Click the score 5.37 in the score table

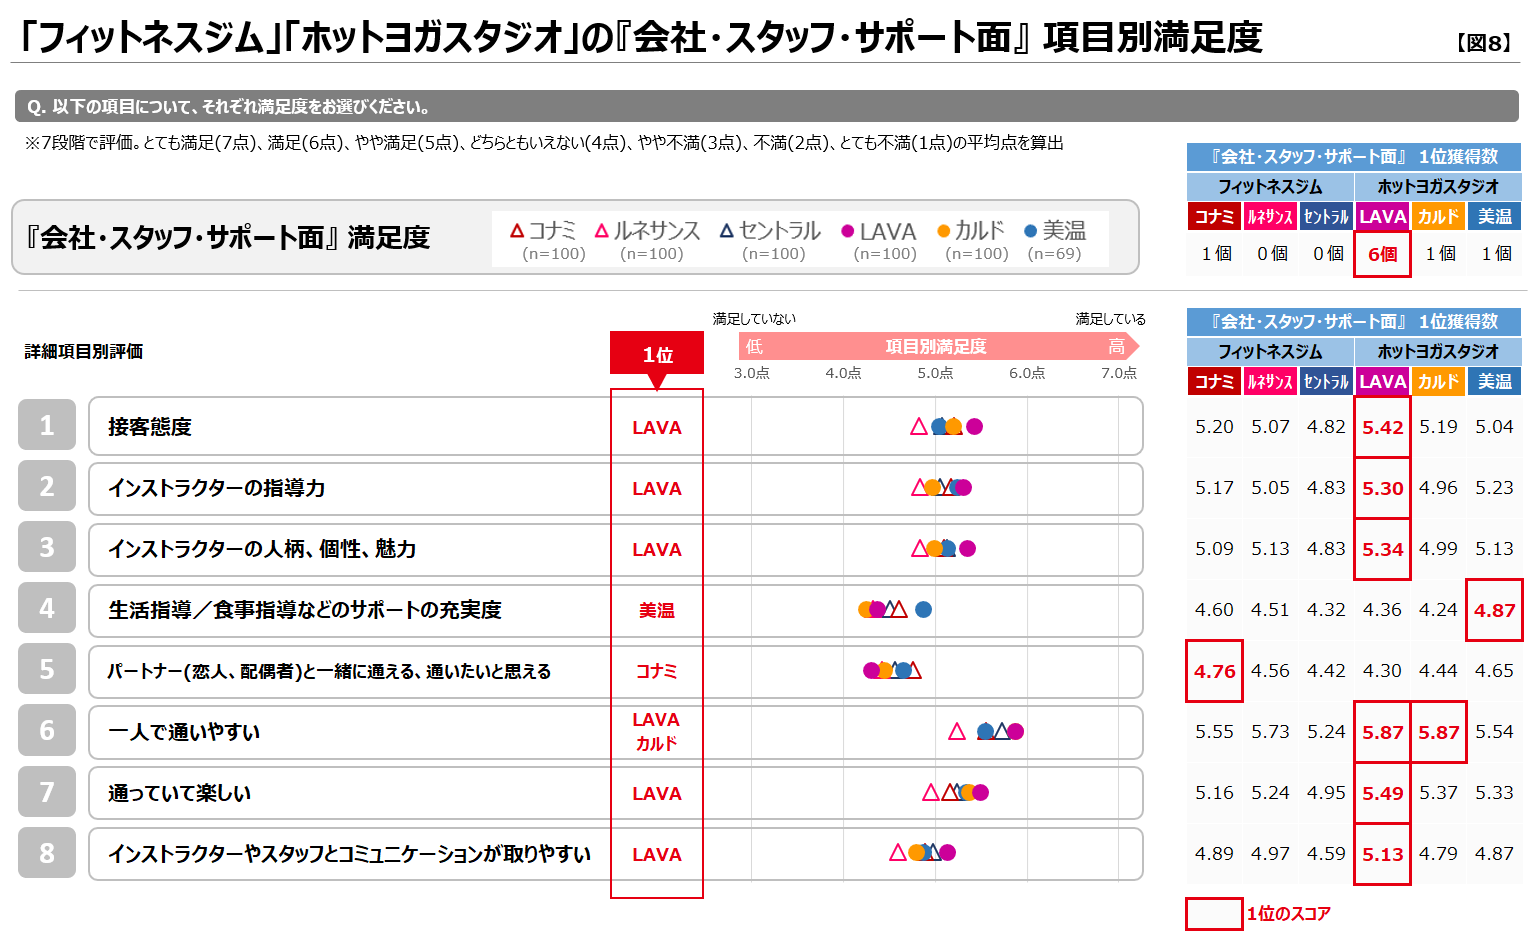click(x=1439, y=793)
